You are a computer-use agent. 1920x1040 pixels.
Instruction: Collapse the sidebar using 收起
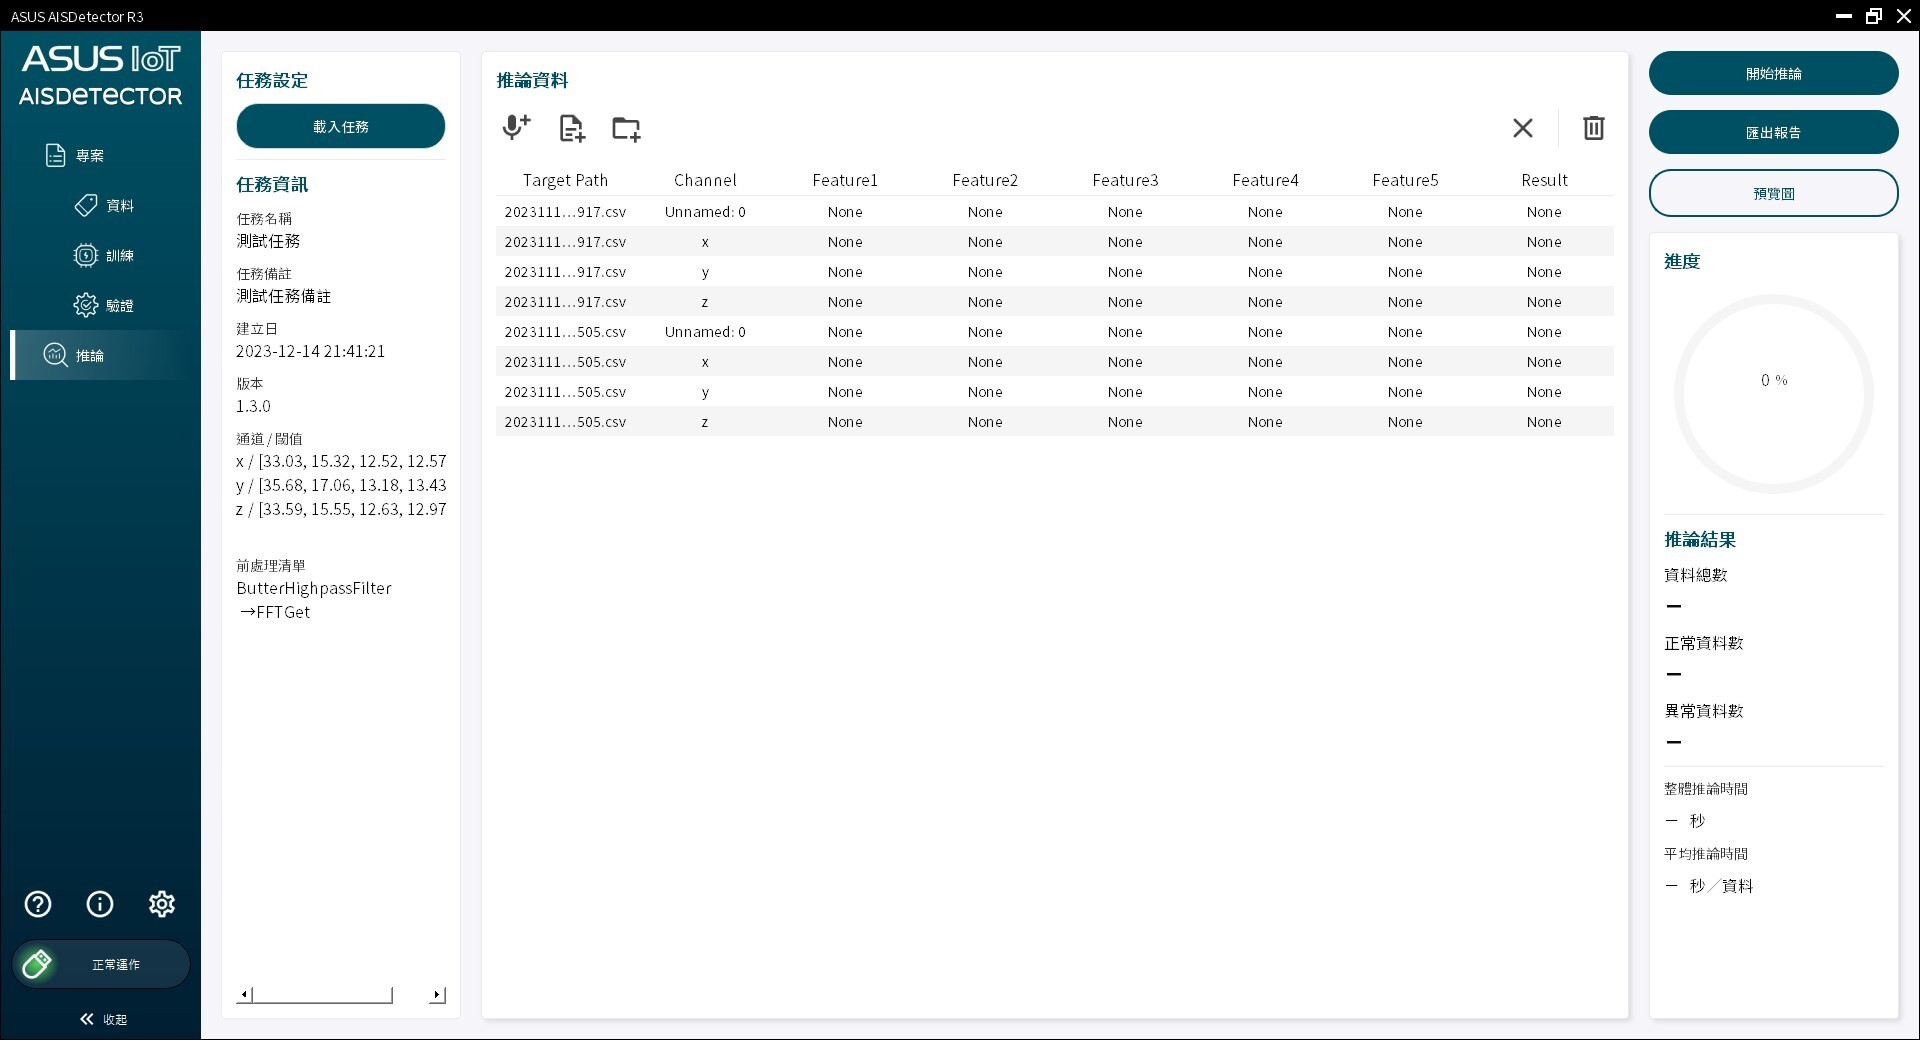[104, 1019]
